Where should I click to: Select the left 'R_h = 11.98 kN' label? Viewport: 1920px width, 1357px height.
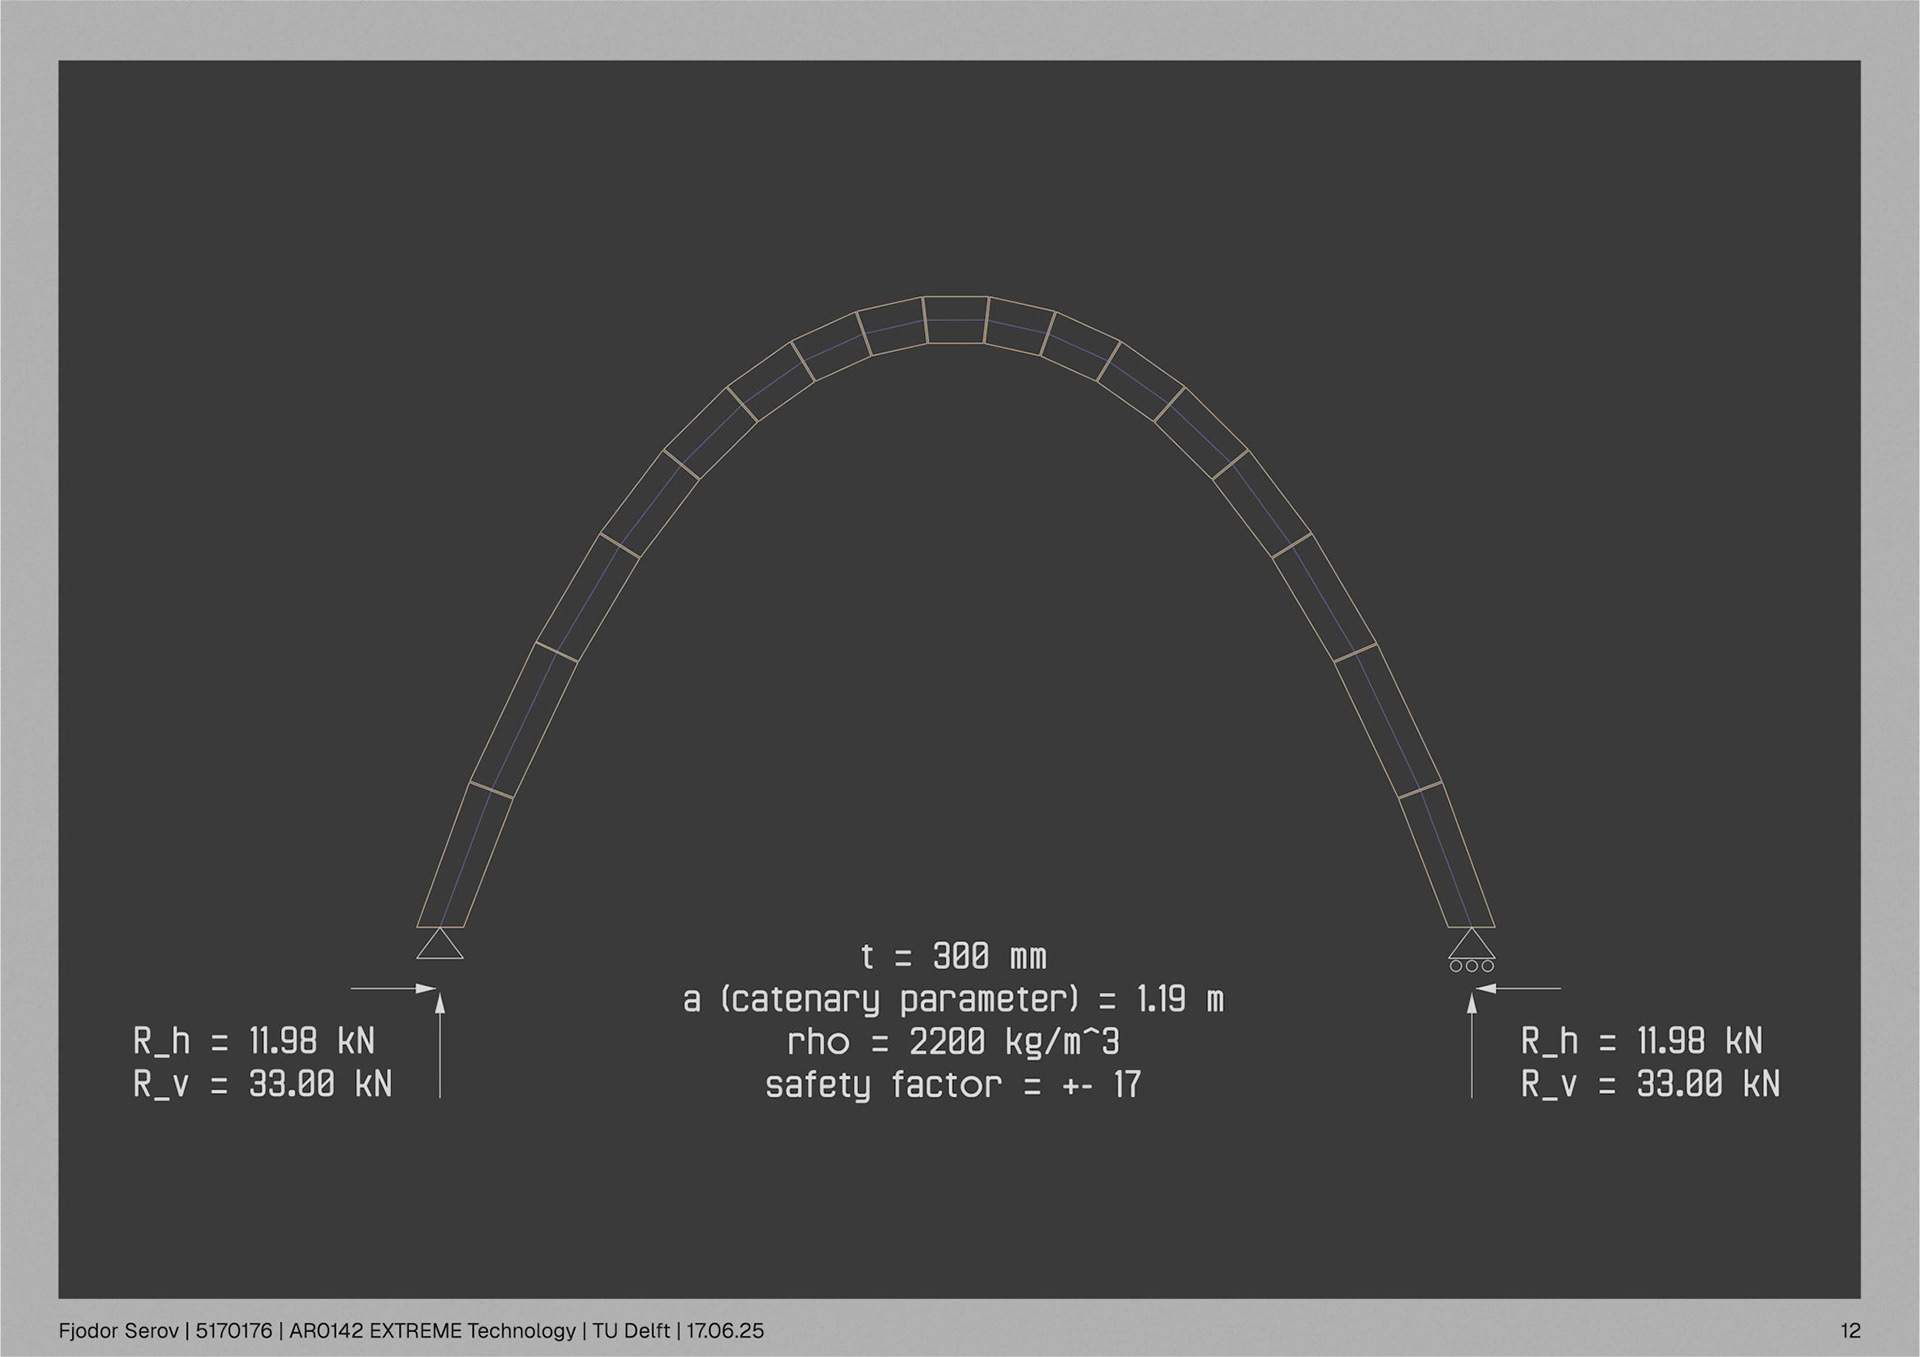coord(254,1041)
